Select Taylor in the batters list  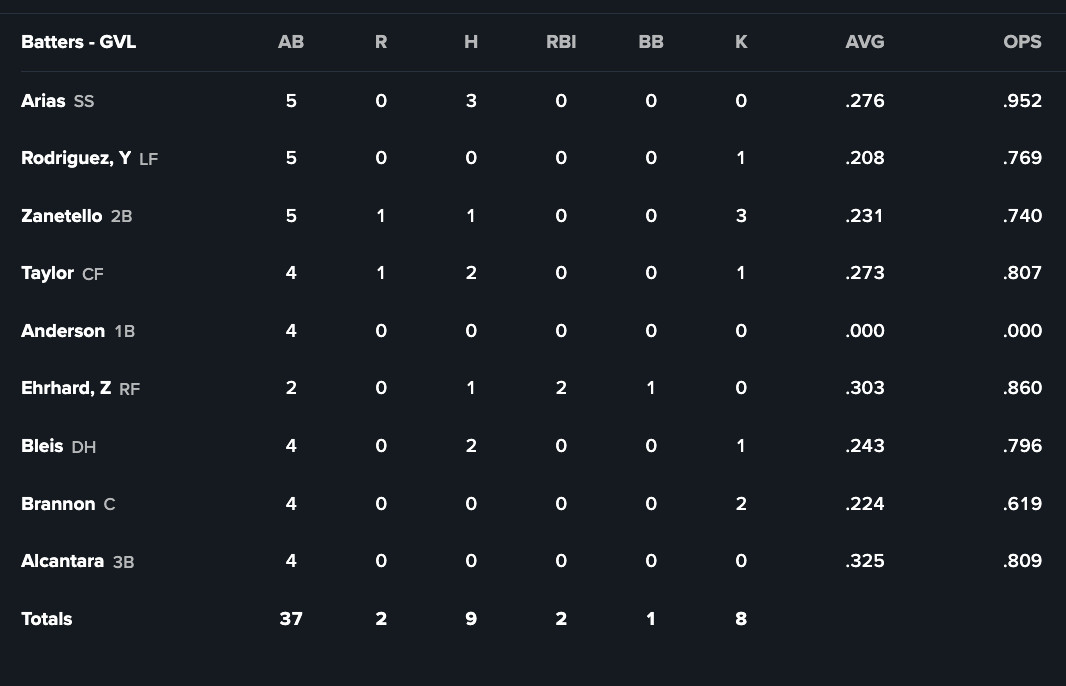(x=47, y=273)
